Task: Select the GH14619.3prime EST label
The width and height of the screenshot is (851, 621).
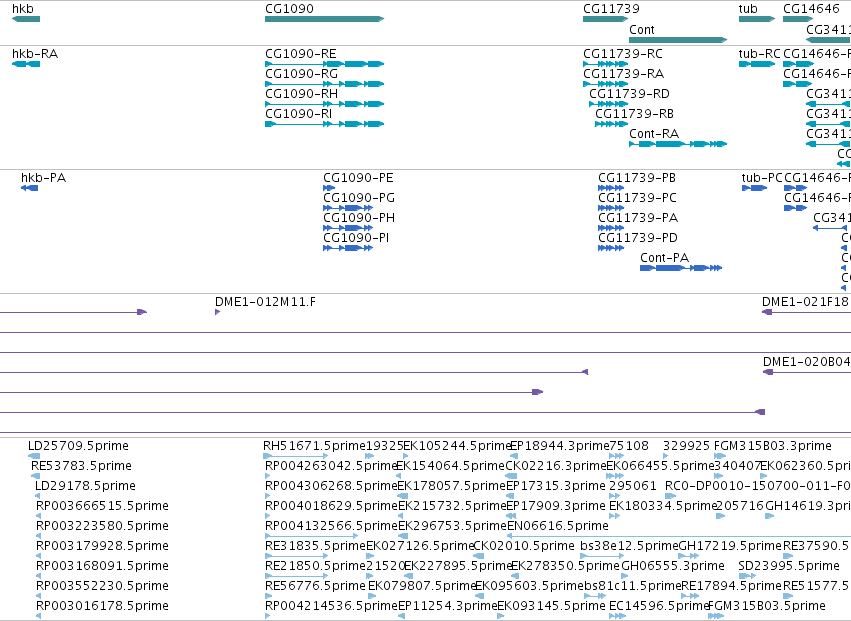Action: [x=808, y=506]
